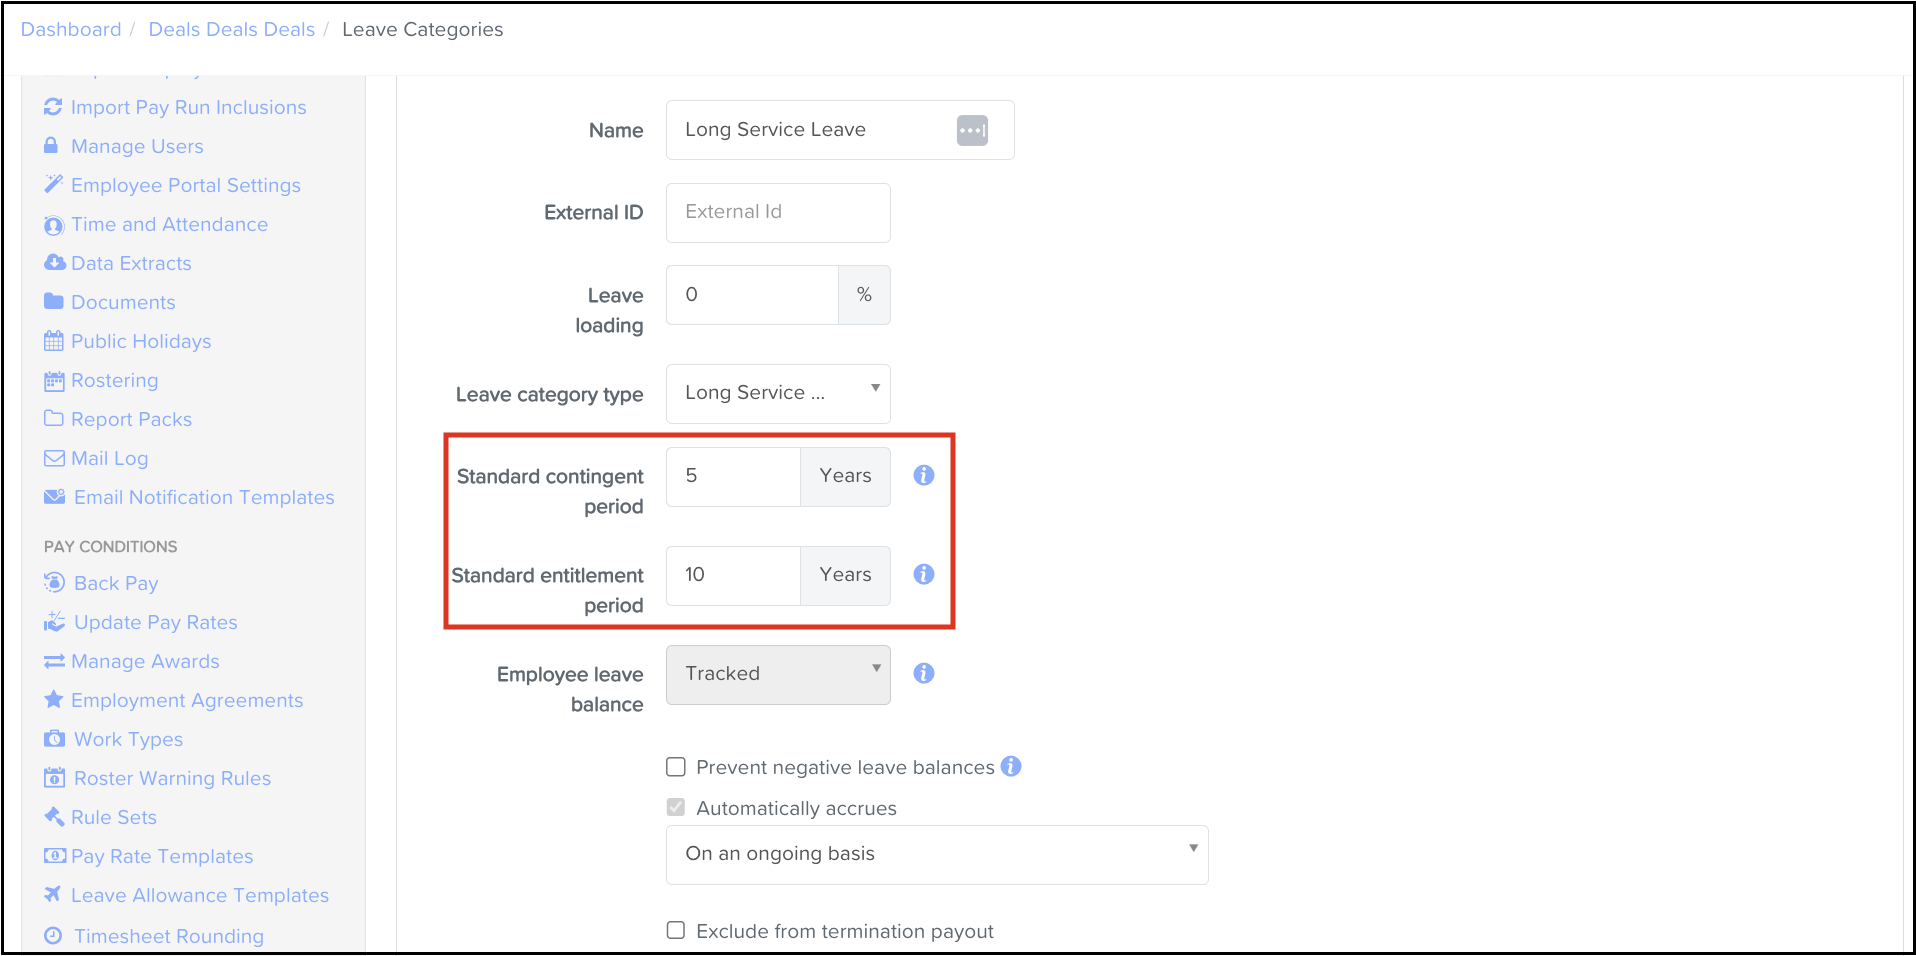
Task: Click the Public Holidays calendar icon
Action: point(54,342)
